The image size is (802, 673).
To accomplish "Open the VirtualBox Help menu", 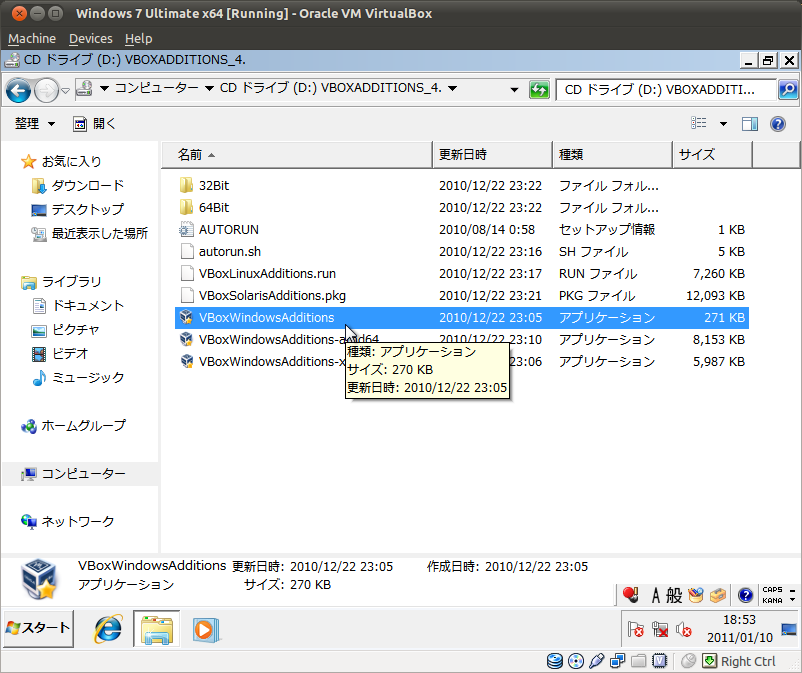I will point(139,39).
